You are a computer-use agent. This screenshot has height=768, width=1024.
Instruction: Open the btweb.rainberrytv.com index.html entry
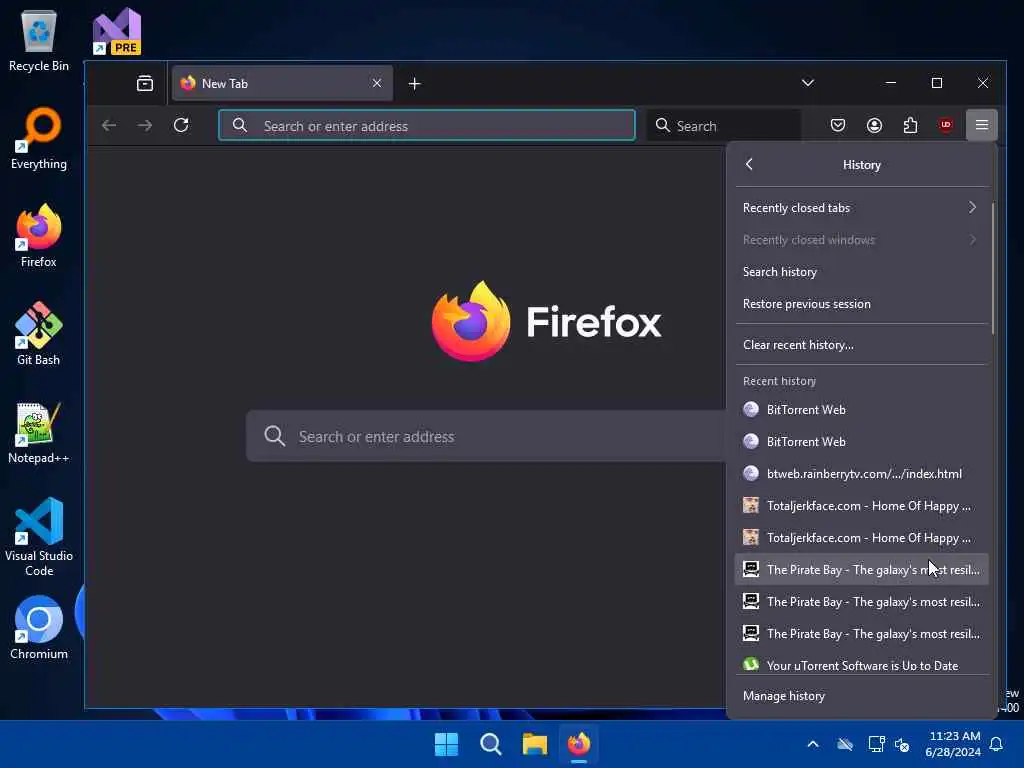click(861, 473)
